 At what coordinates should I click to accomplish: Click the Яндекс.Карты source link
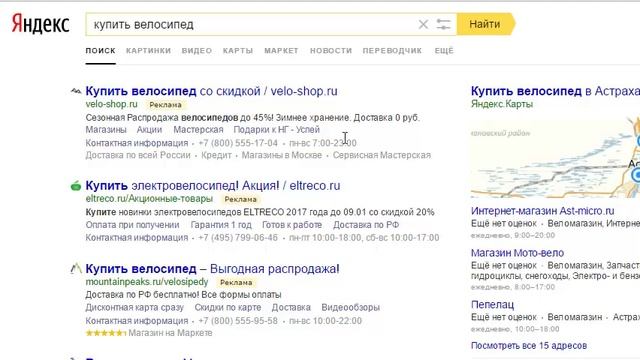(x=502, y=104)
